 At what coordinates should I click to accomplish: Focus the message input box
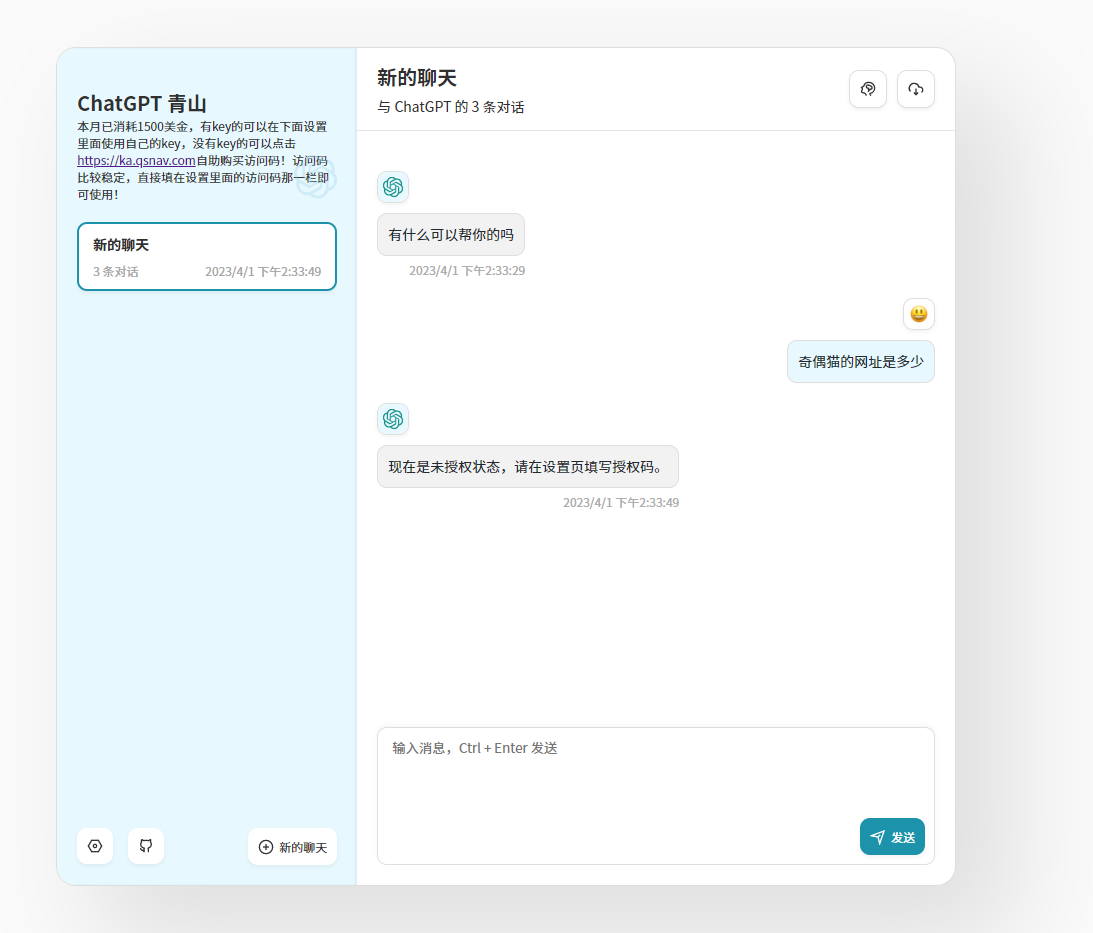click(x=655, y=796)
